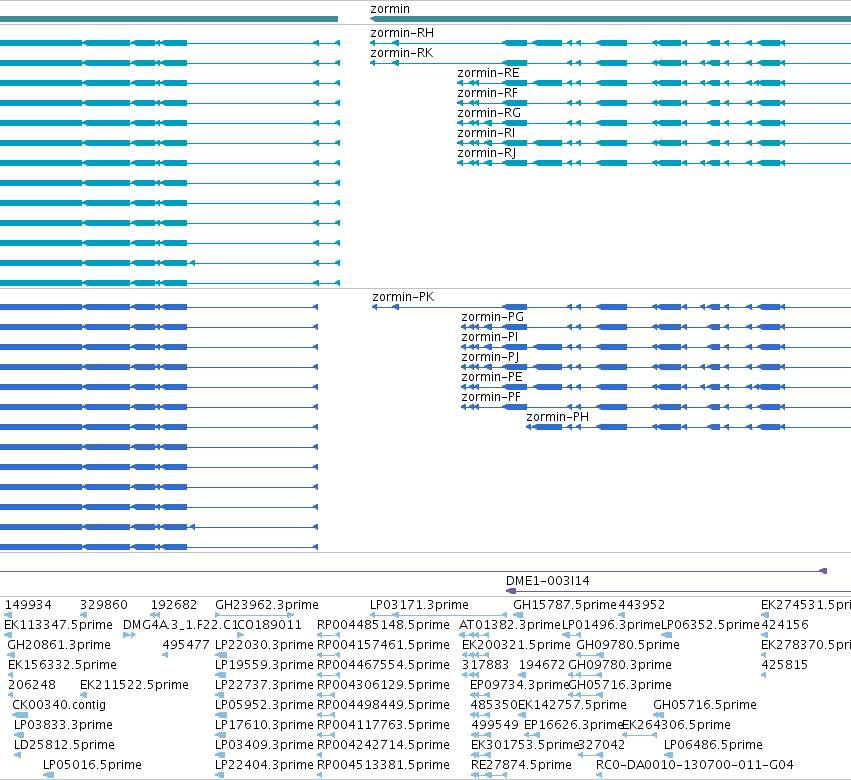Select RP004467554.5prime EST
This screenshot has height=780, width=851.
[x=383, y=665]
